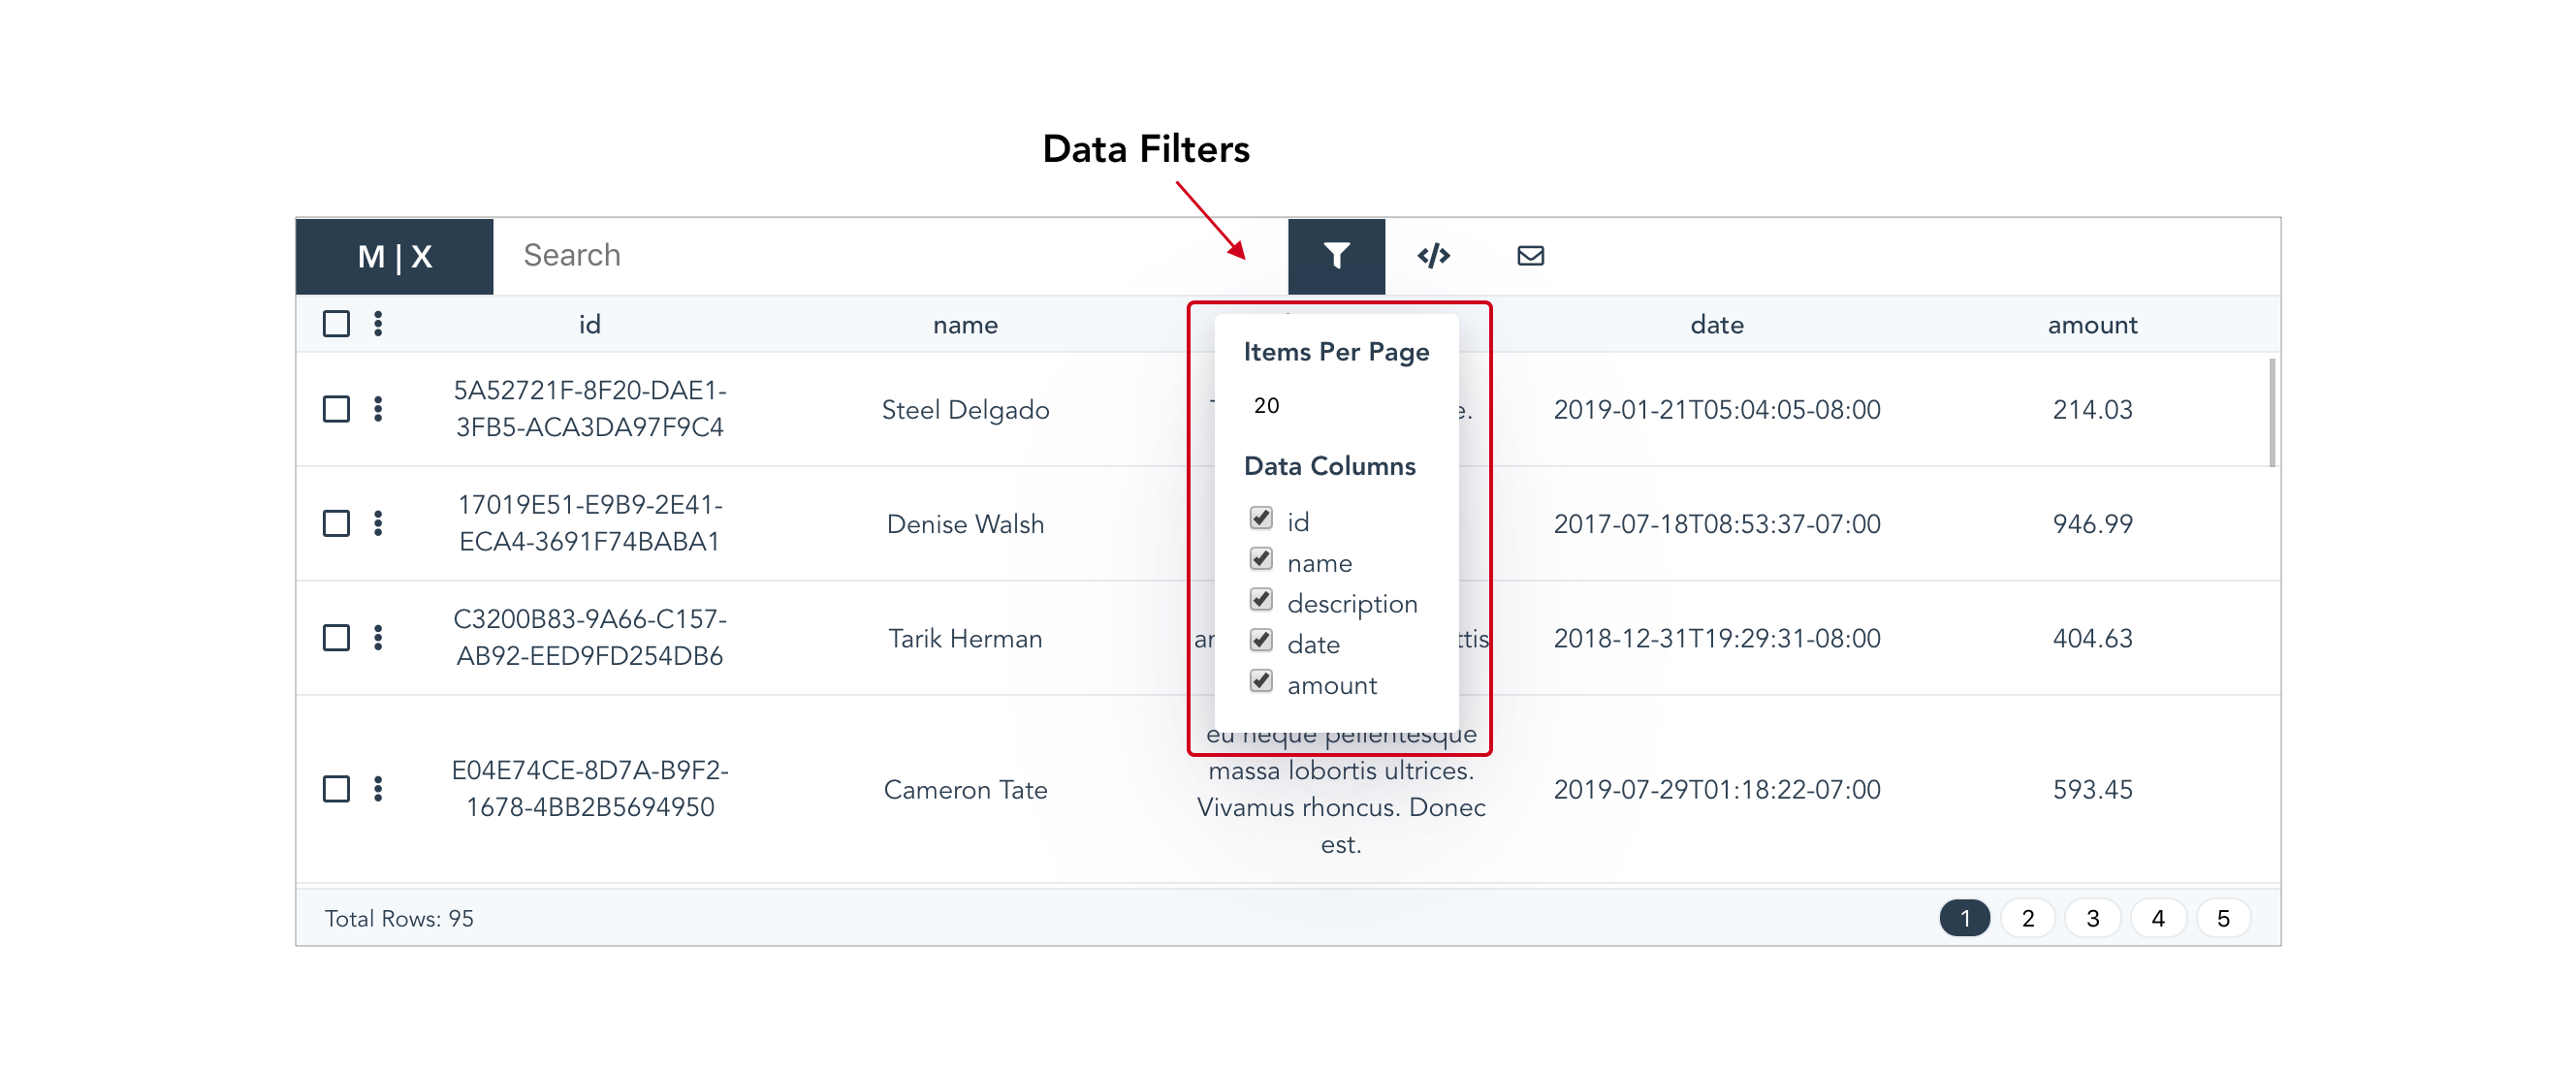Open kebab menu for Tarik Herman row
Screen dimensions: 2576x1069
click(x=378, y=638)
